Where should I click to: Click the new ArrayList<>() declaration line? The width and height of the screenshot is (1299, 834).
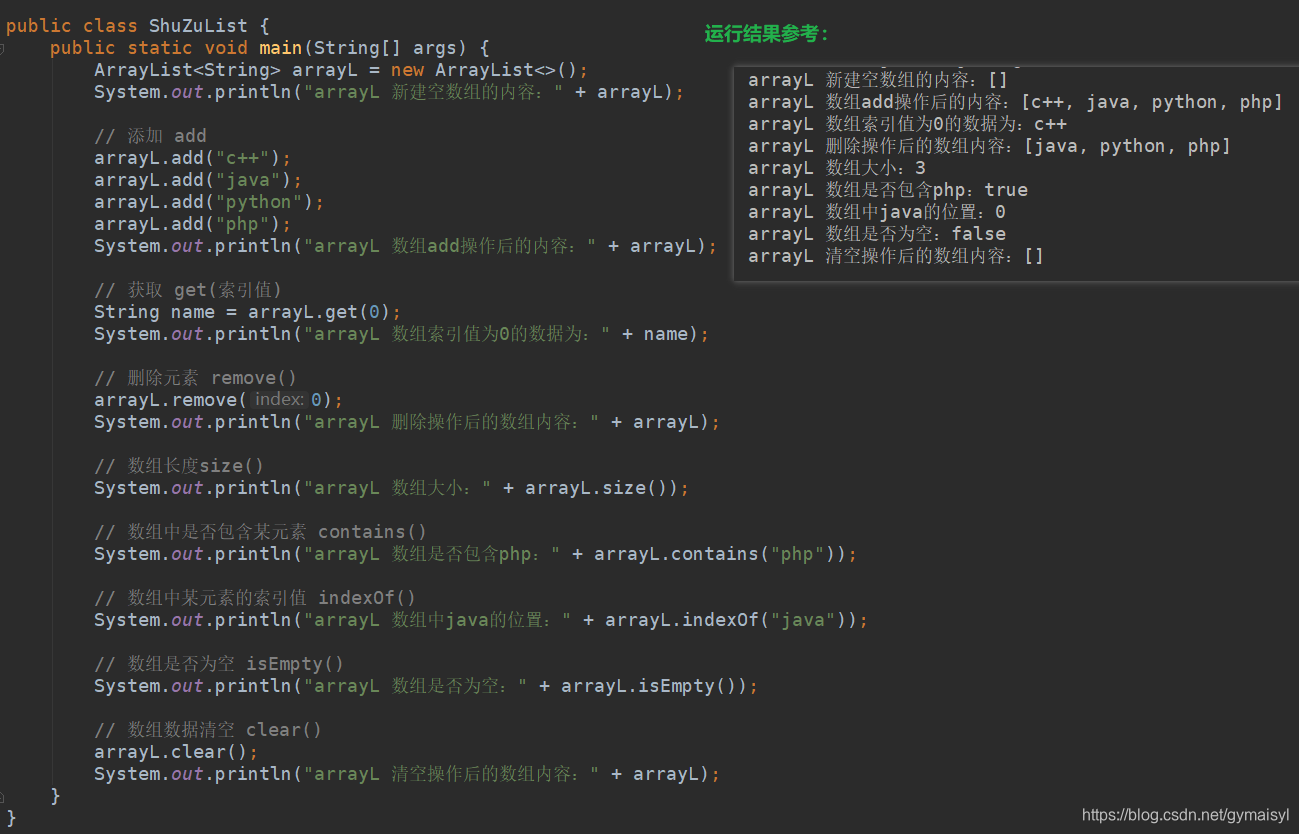pos(341,70)
